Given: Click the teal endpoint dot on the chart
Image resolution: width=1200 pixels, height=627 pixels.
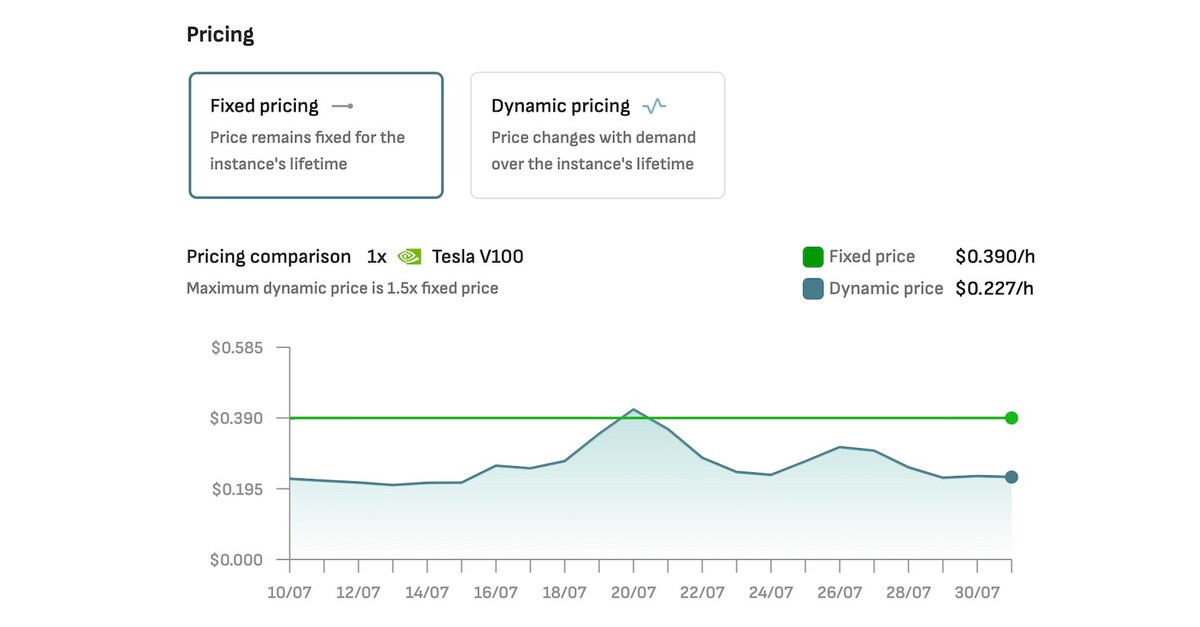Looking at the screenshot, I should (x=1011, y=477).
